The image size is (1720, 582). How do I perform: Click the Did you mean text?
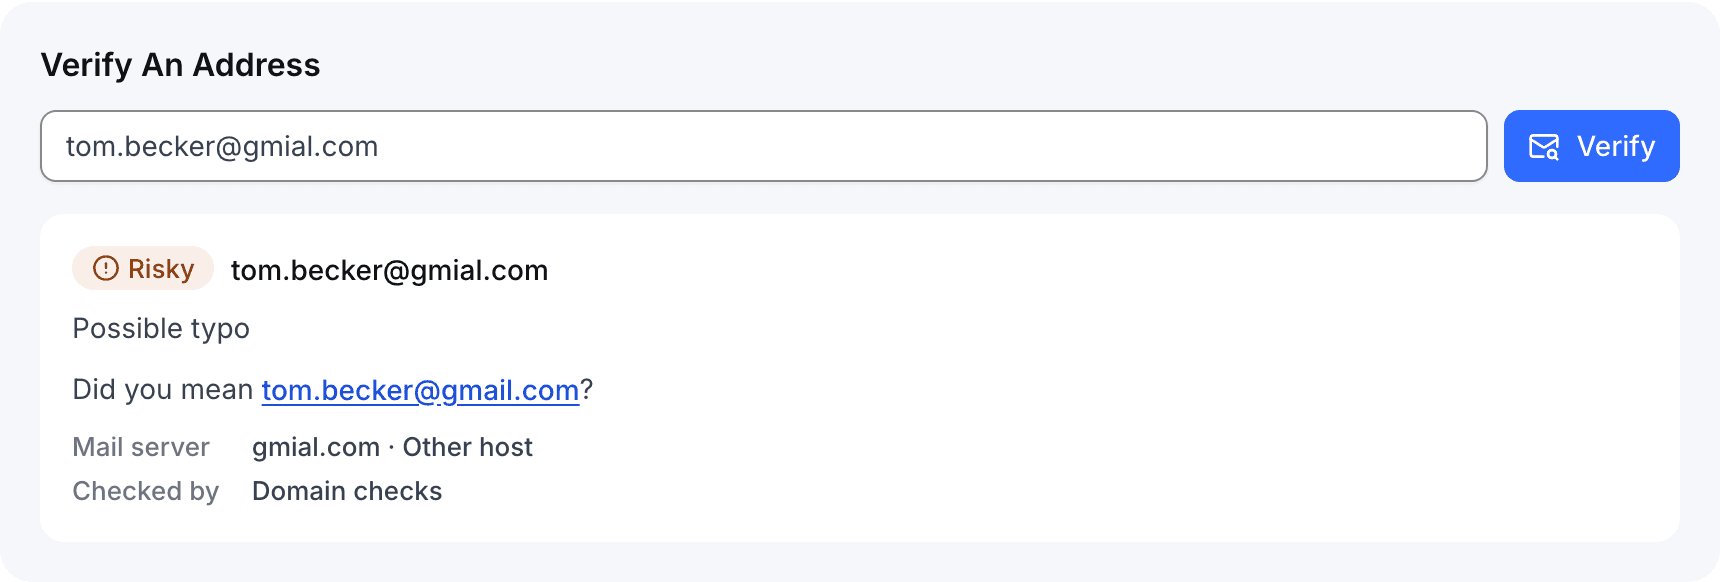pos(162,390)
